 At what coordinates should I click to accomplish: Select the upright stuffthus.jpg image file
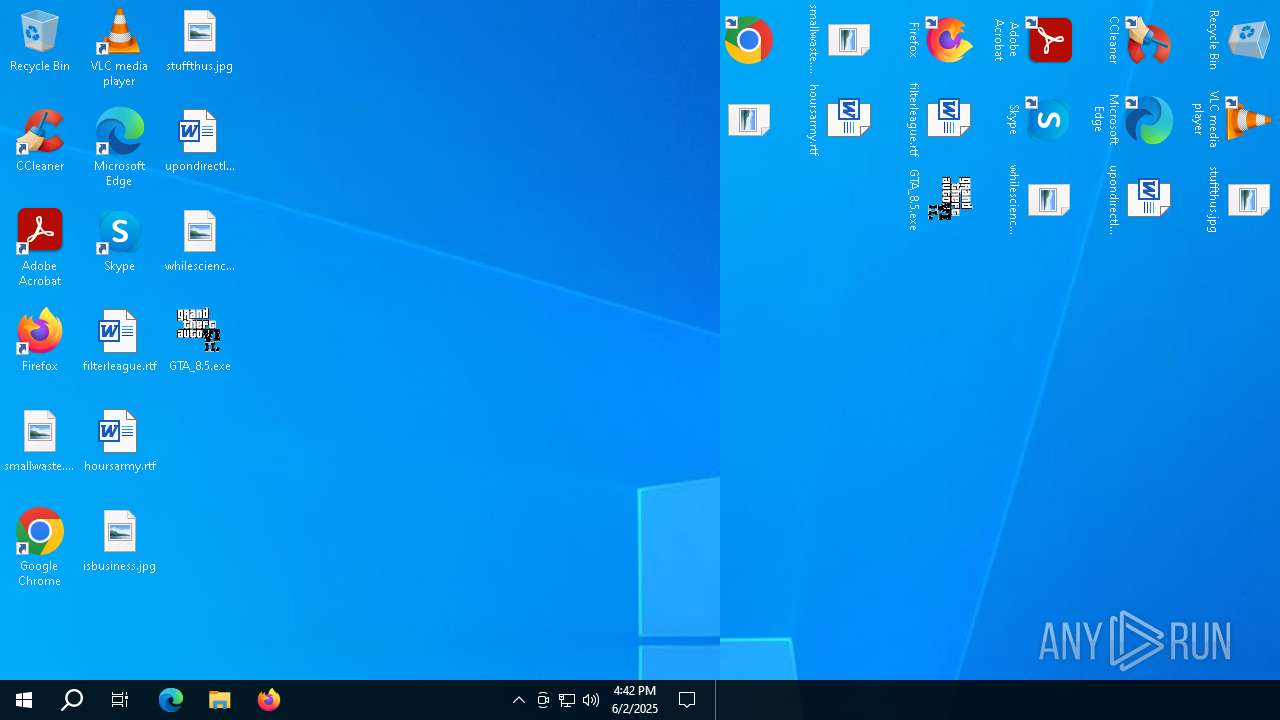[199, 42]
